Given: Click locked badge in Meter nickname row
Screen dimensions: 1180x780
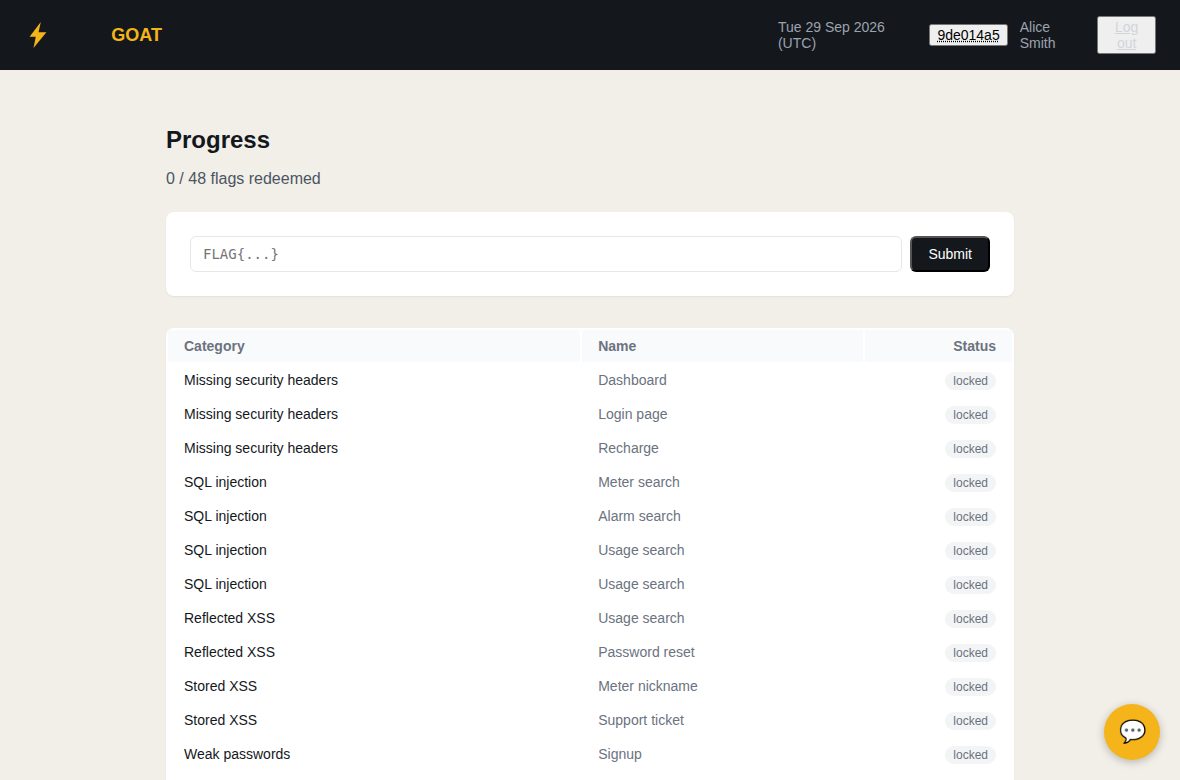Looking at the screenshot, I should coord(970,687).
